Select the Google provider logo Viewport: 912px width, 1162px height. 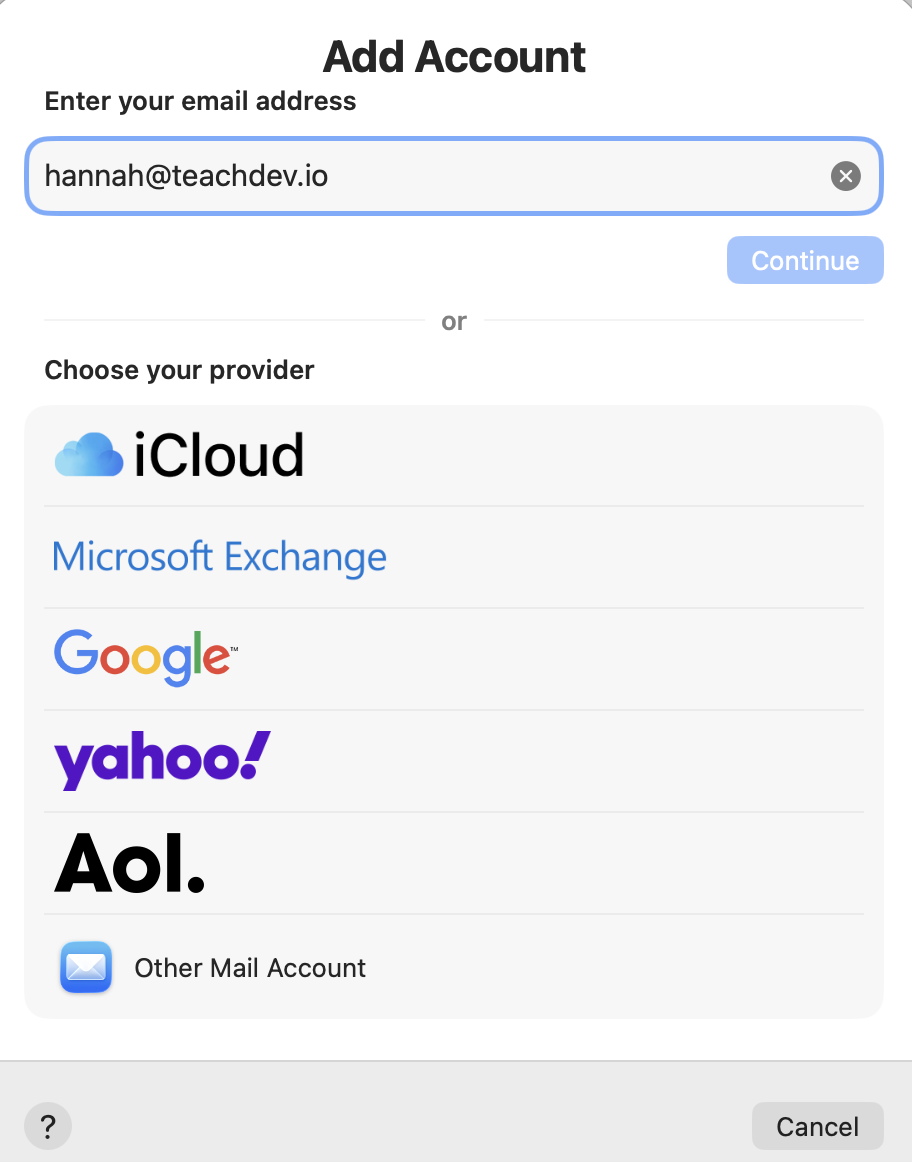[146, 657]
